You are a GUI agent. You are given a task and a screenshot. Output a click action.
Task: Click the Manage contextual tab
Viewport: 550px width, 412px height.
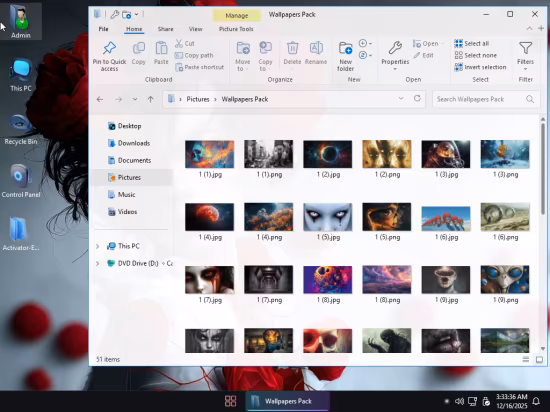pyautogui.click(x=237, y=15)
